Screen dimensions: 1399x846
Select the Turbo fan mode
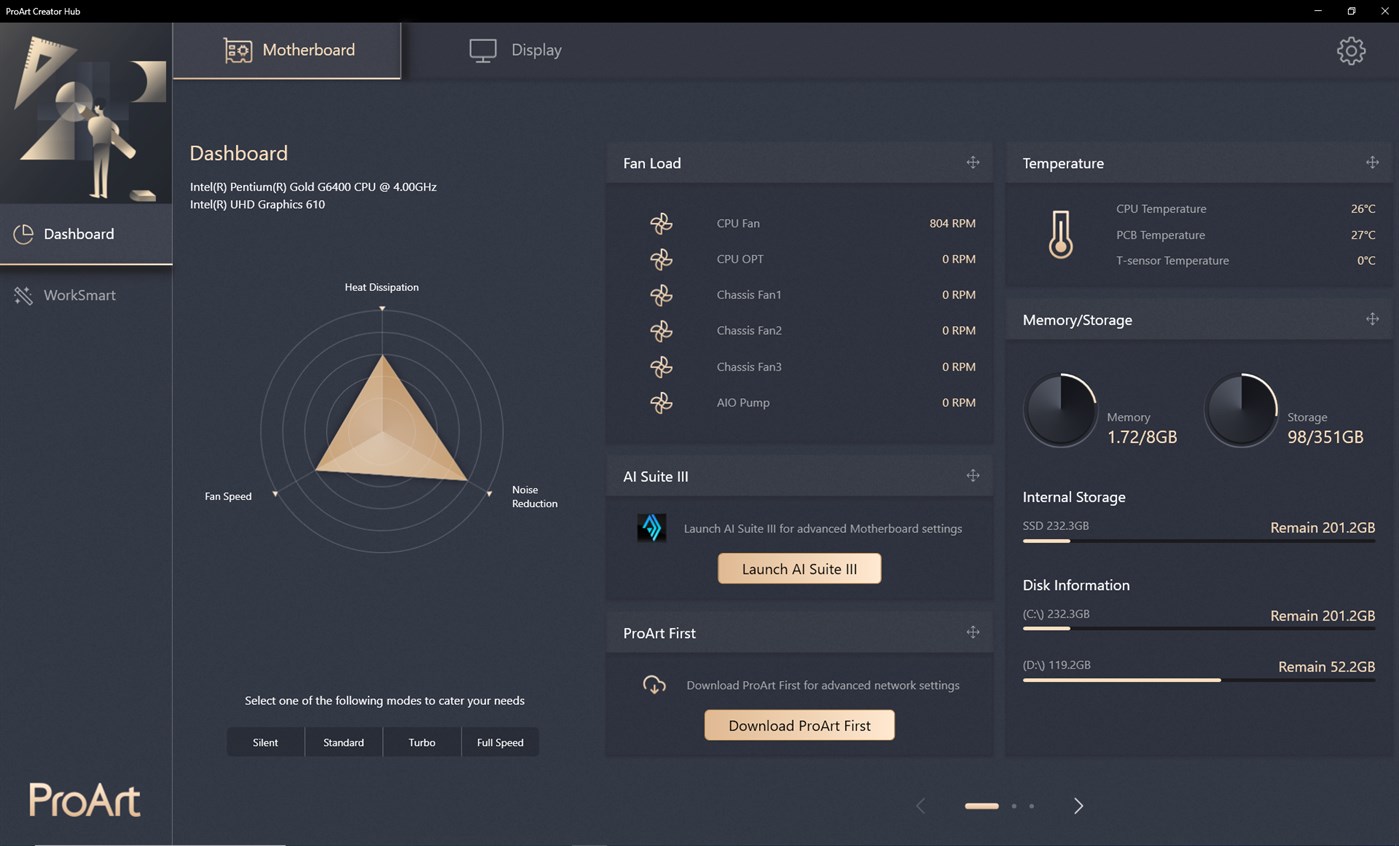tap(422, 742)
